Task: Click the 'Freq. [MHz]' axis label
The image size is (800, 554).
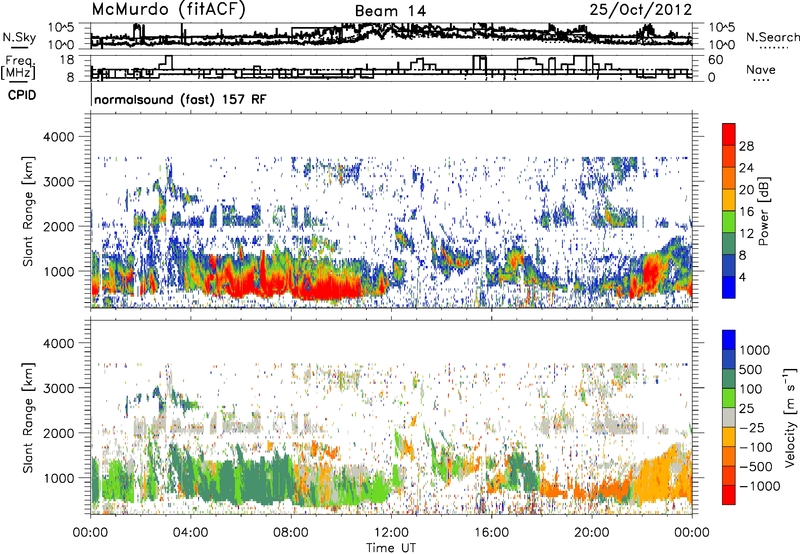Action: [18, 67]
